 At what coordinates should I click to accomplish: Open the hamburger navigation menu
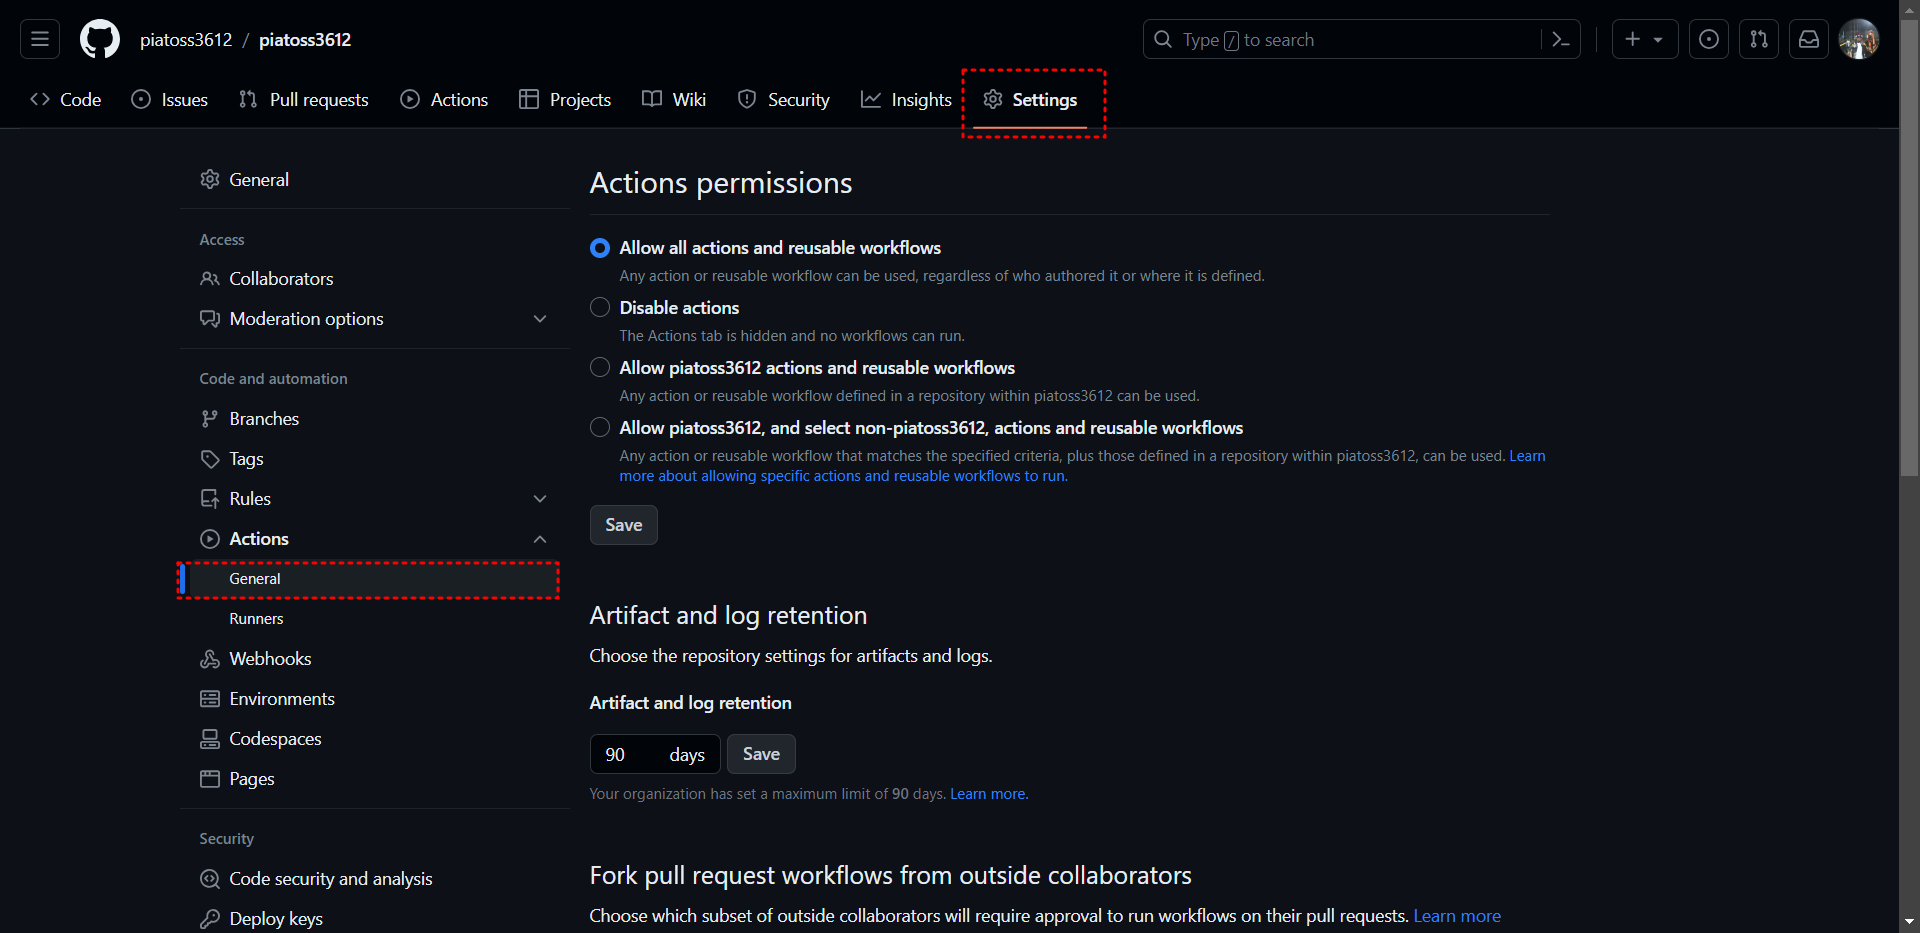tap(40, 40)
